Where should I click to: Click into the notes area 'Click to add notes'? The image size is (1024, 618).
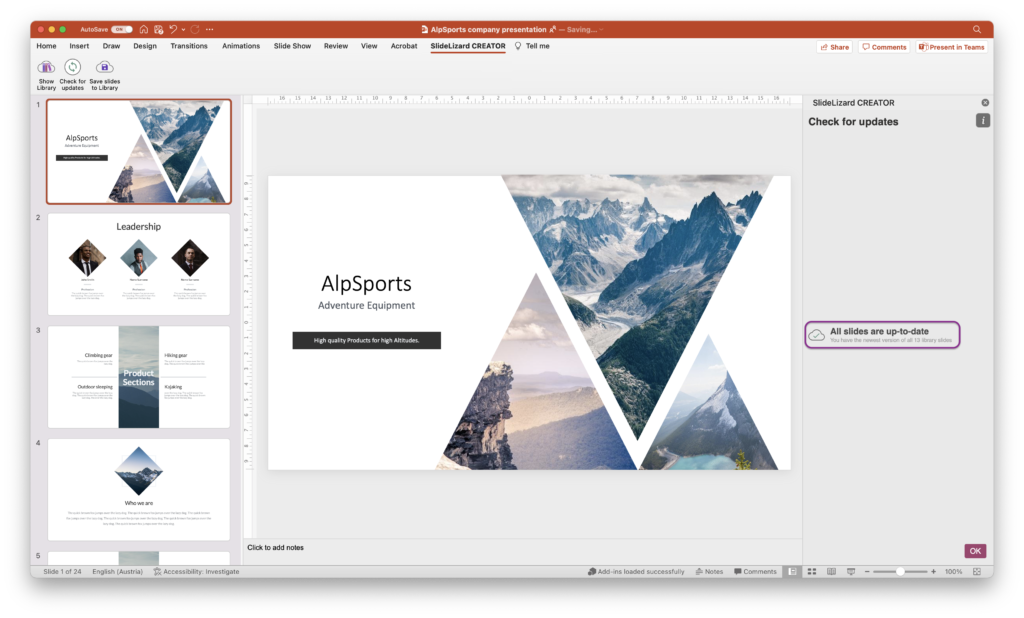click(x=276, y=547)
